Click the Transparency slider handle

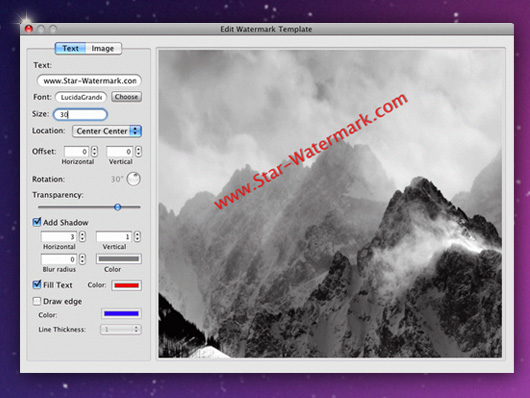[x=118, y=207]
